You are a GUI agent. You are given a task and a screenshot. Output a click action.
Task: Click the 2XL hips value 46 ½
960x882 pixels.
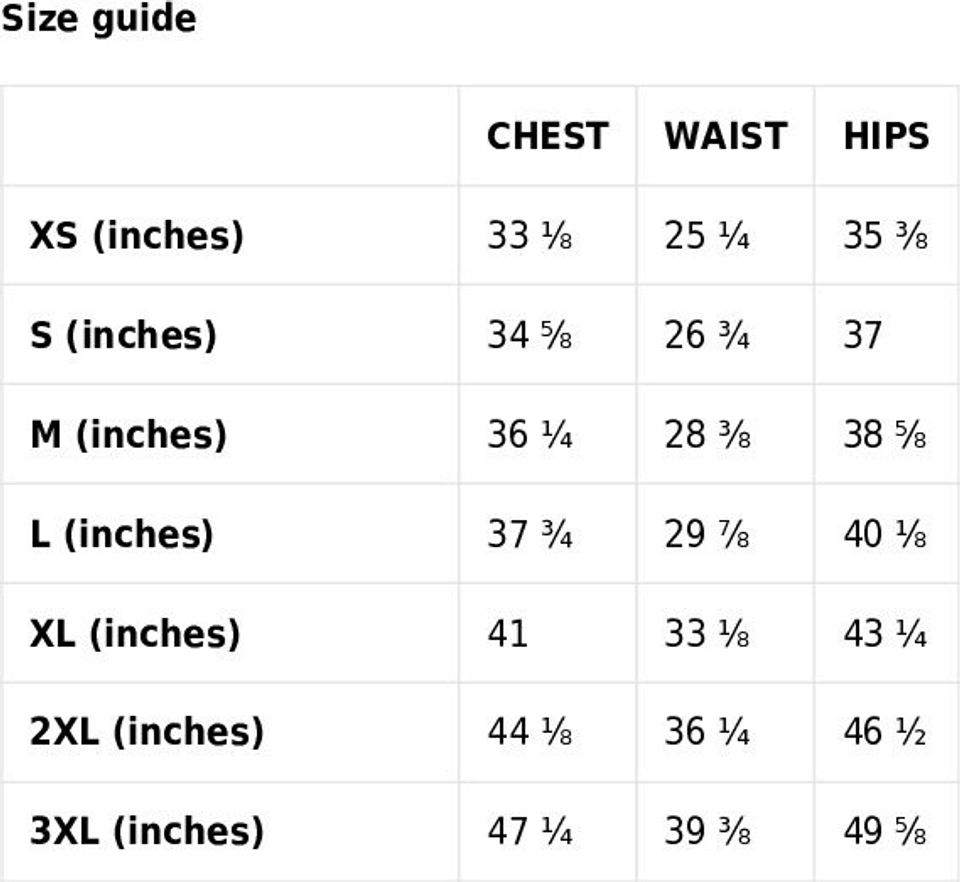pos(884,732)
